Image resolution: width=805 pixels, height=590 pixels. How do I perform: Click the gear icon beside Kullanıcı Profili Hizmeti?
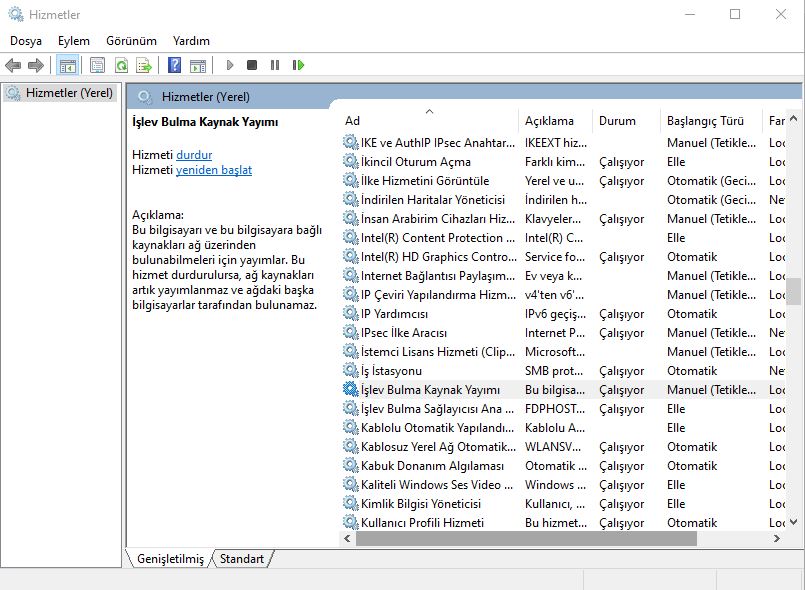pos(351,522)
